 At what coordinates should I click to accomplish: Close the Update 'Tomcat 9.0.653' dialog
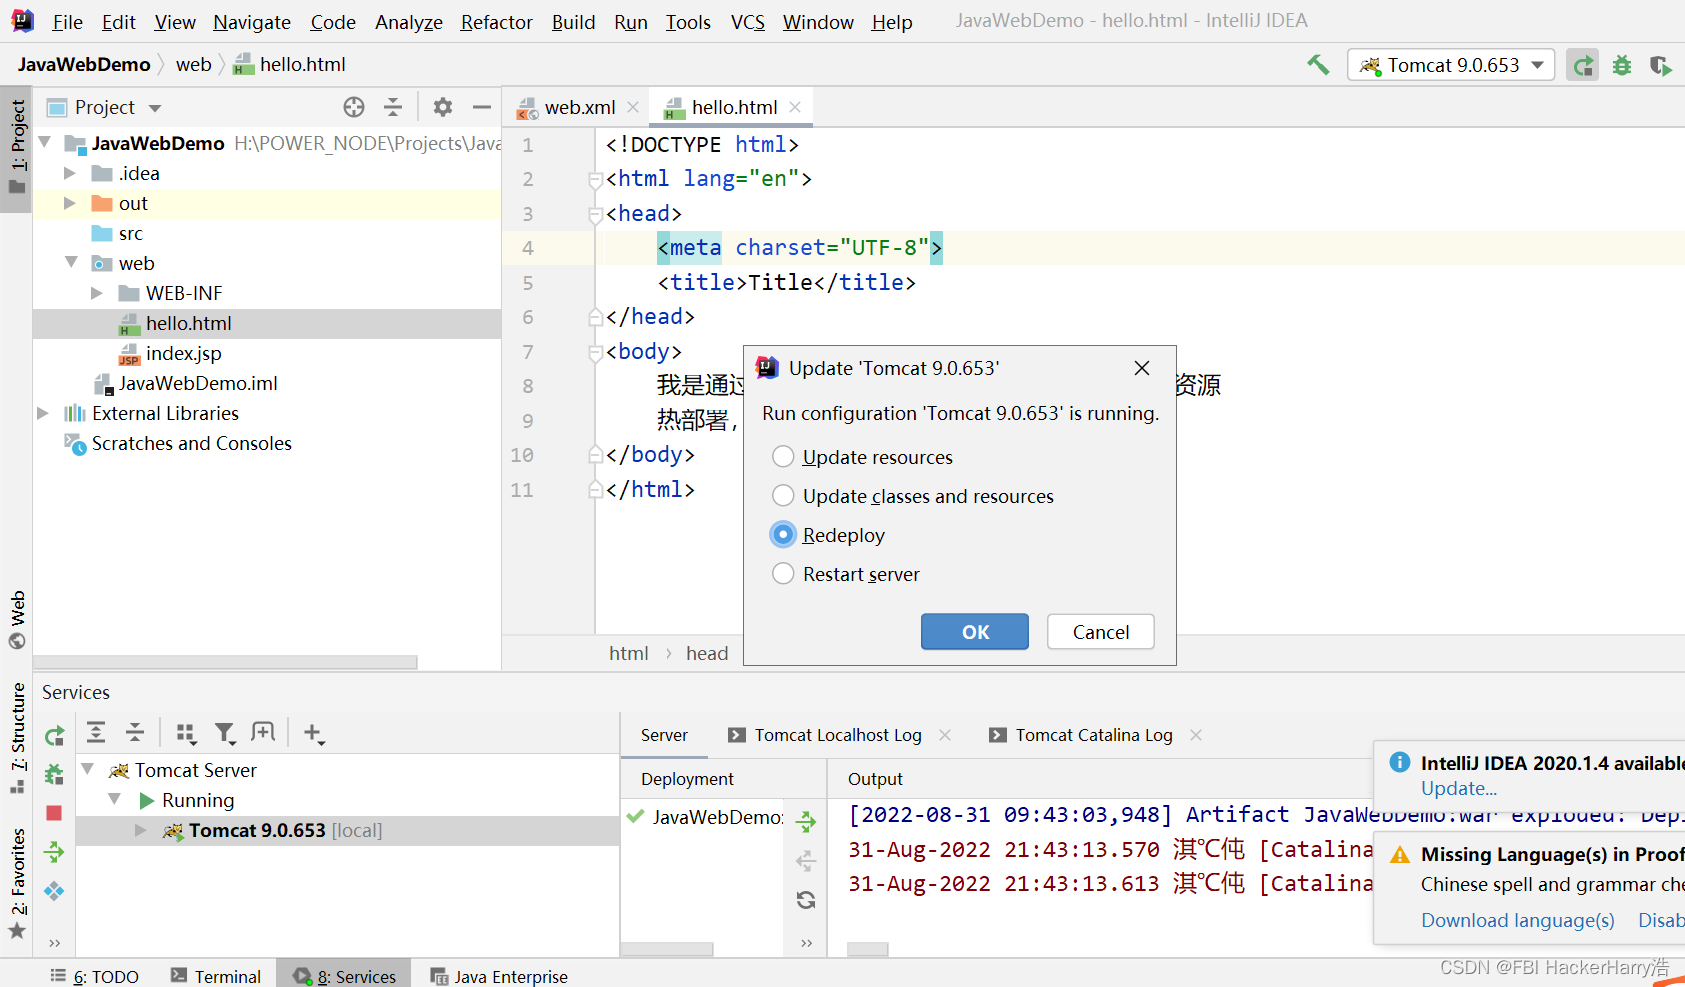pos(1142,368)
